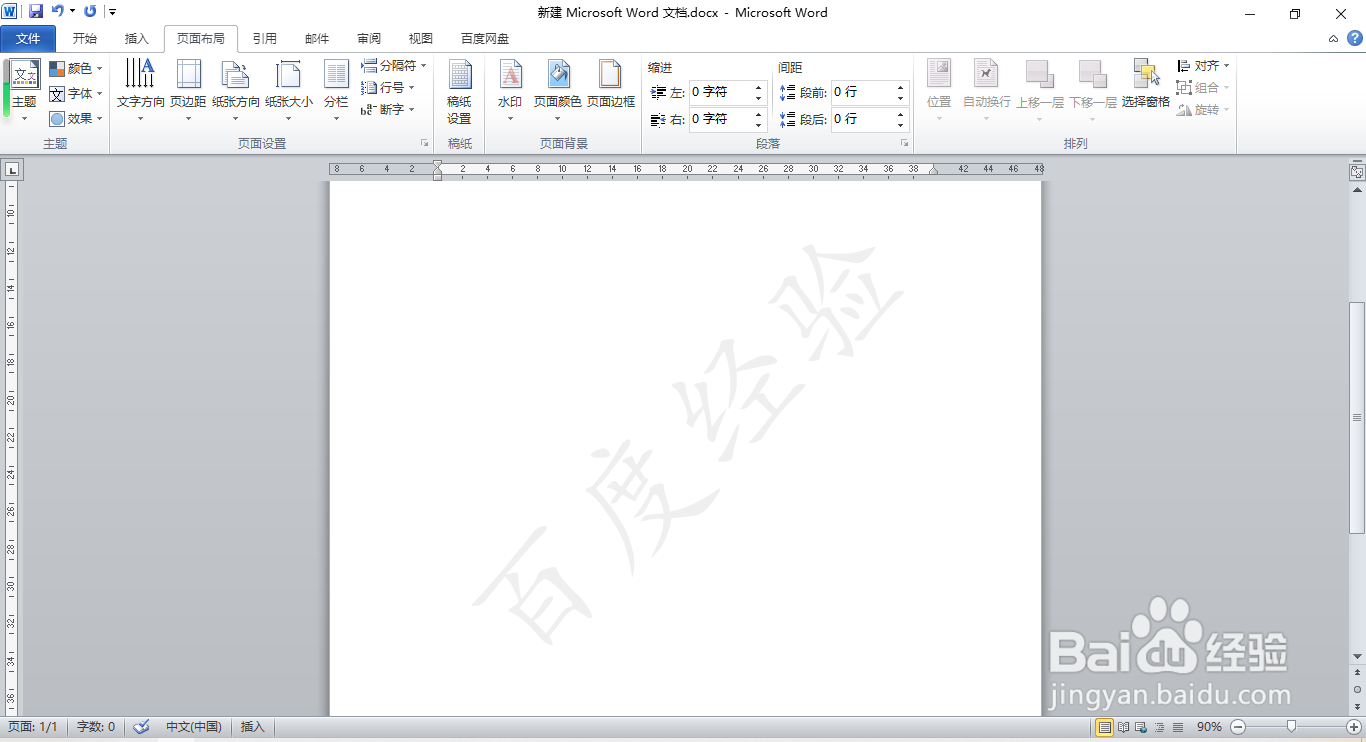This screenshot has width=1366, height=742.
Task: Switch to 视图 View tab
Action: click(x=421, y=39)
